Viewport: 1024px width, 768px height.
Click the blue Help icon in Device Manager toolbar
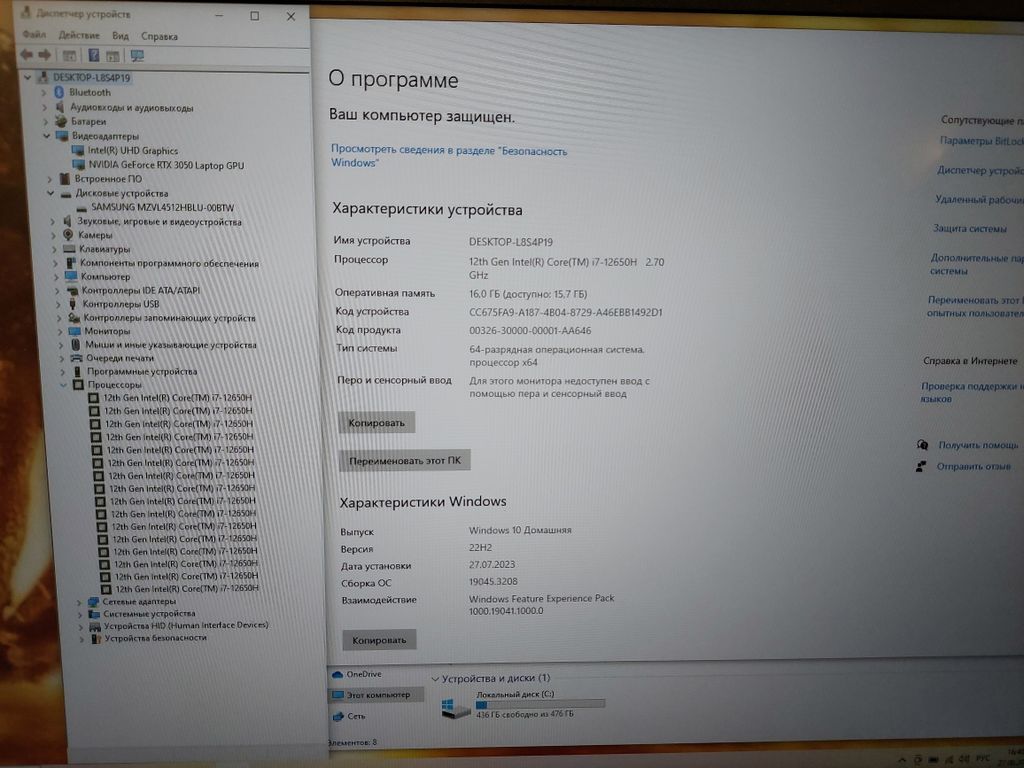[93, 55]
